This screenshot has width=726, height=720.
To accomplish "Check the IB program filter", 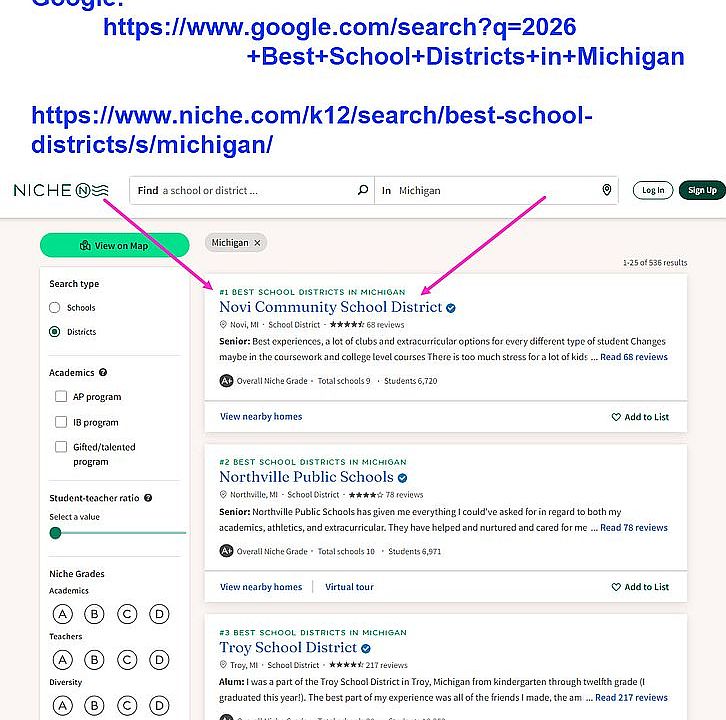I will [x=61, y=422].
